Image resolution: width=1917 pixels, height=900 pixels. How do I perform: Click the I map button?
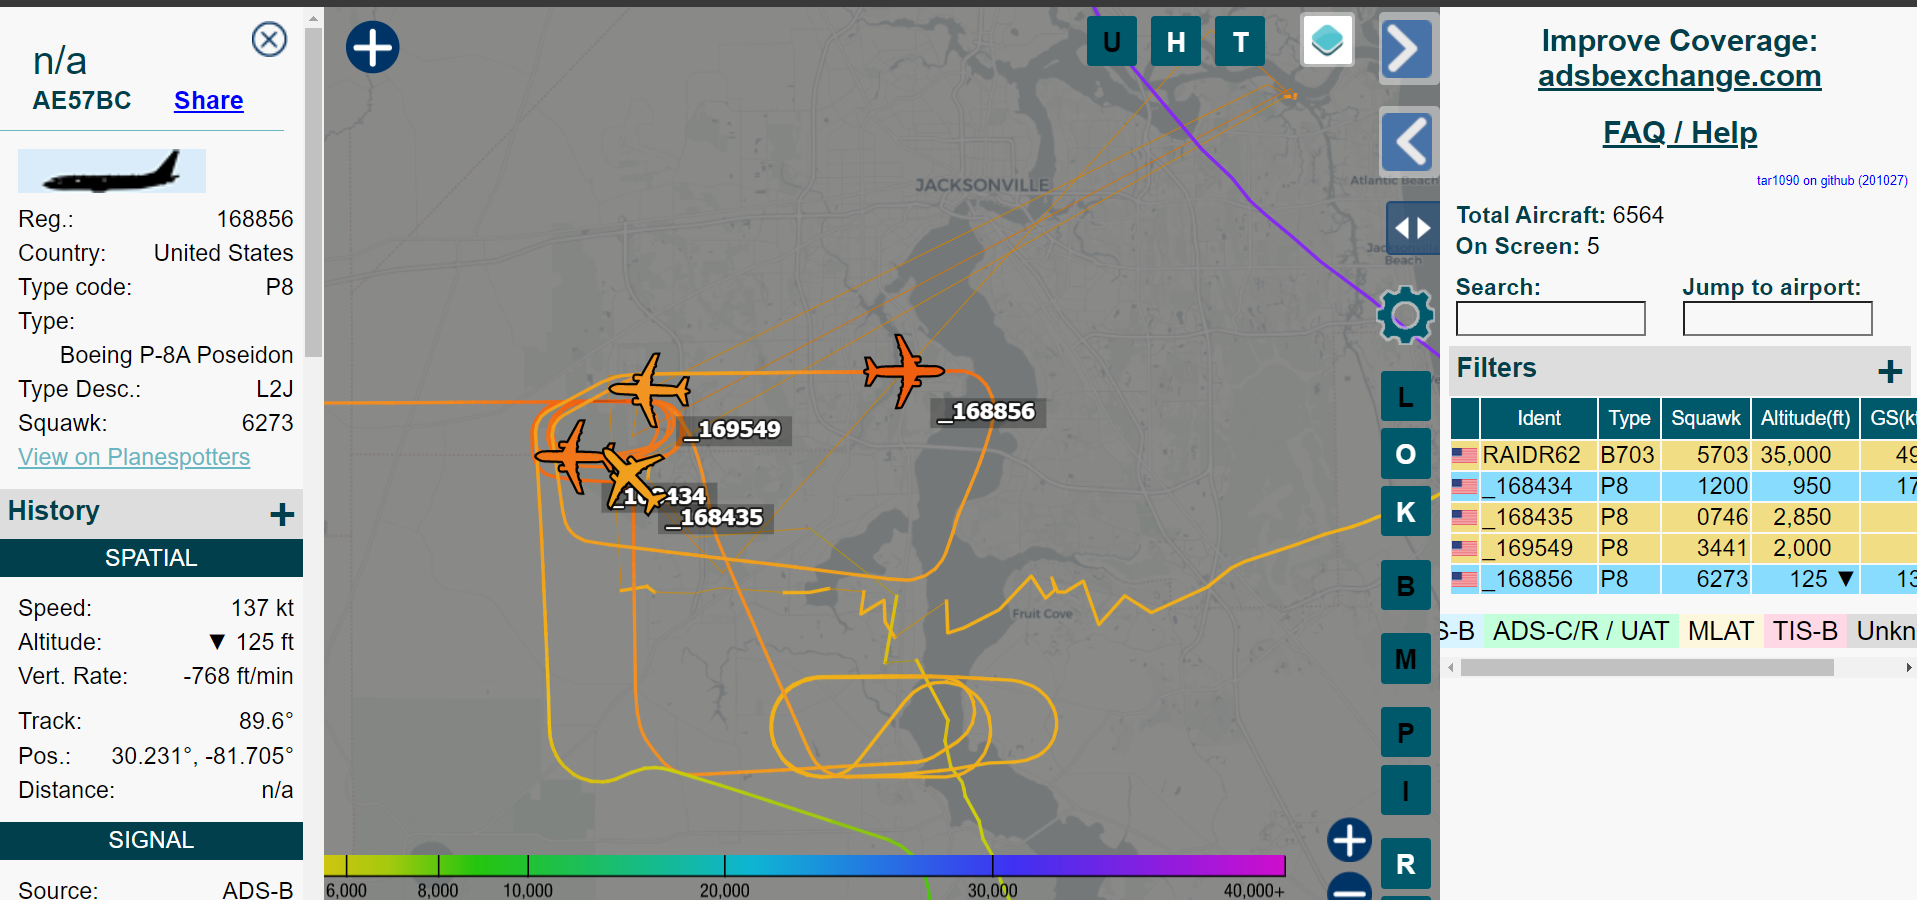click(1405, 790)
